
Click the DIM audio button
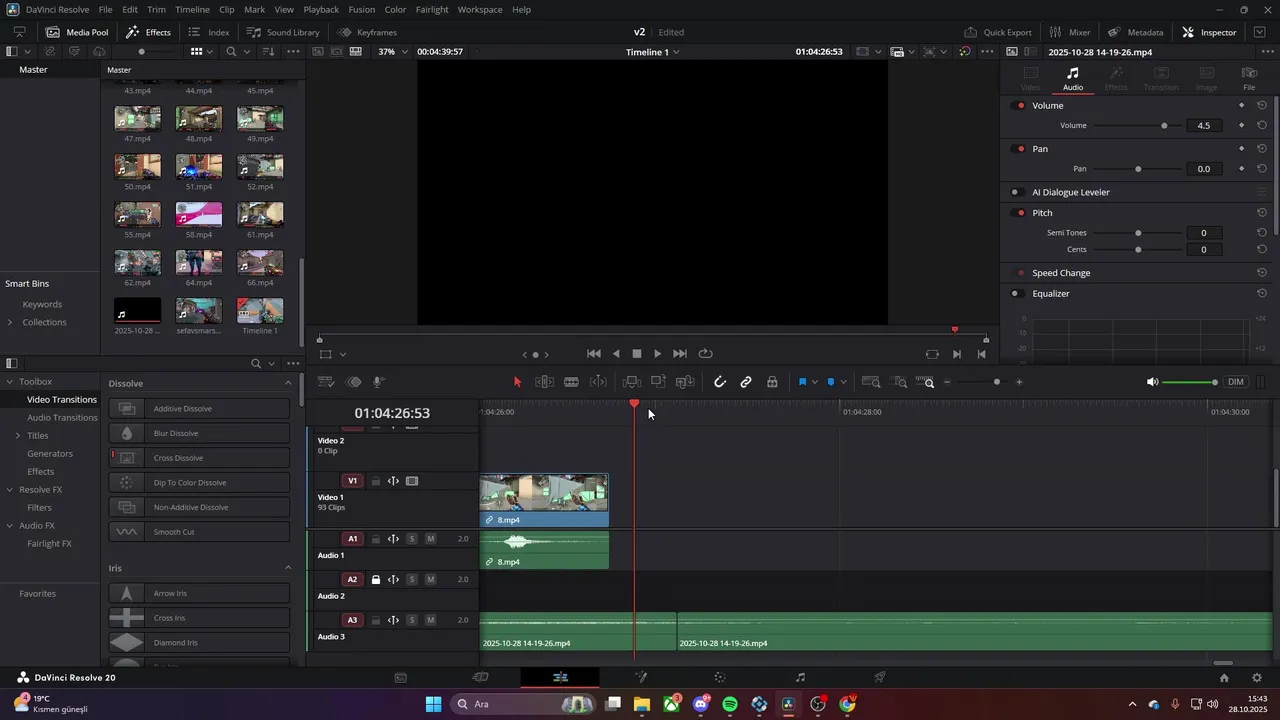pyautogui.click(x=1236, y=382)
